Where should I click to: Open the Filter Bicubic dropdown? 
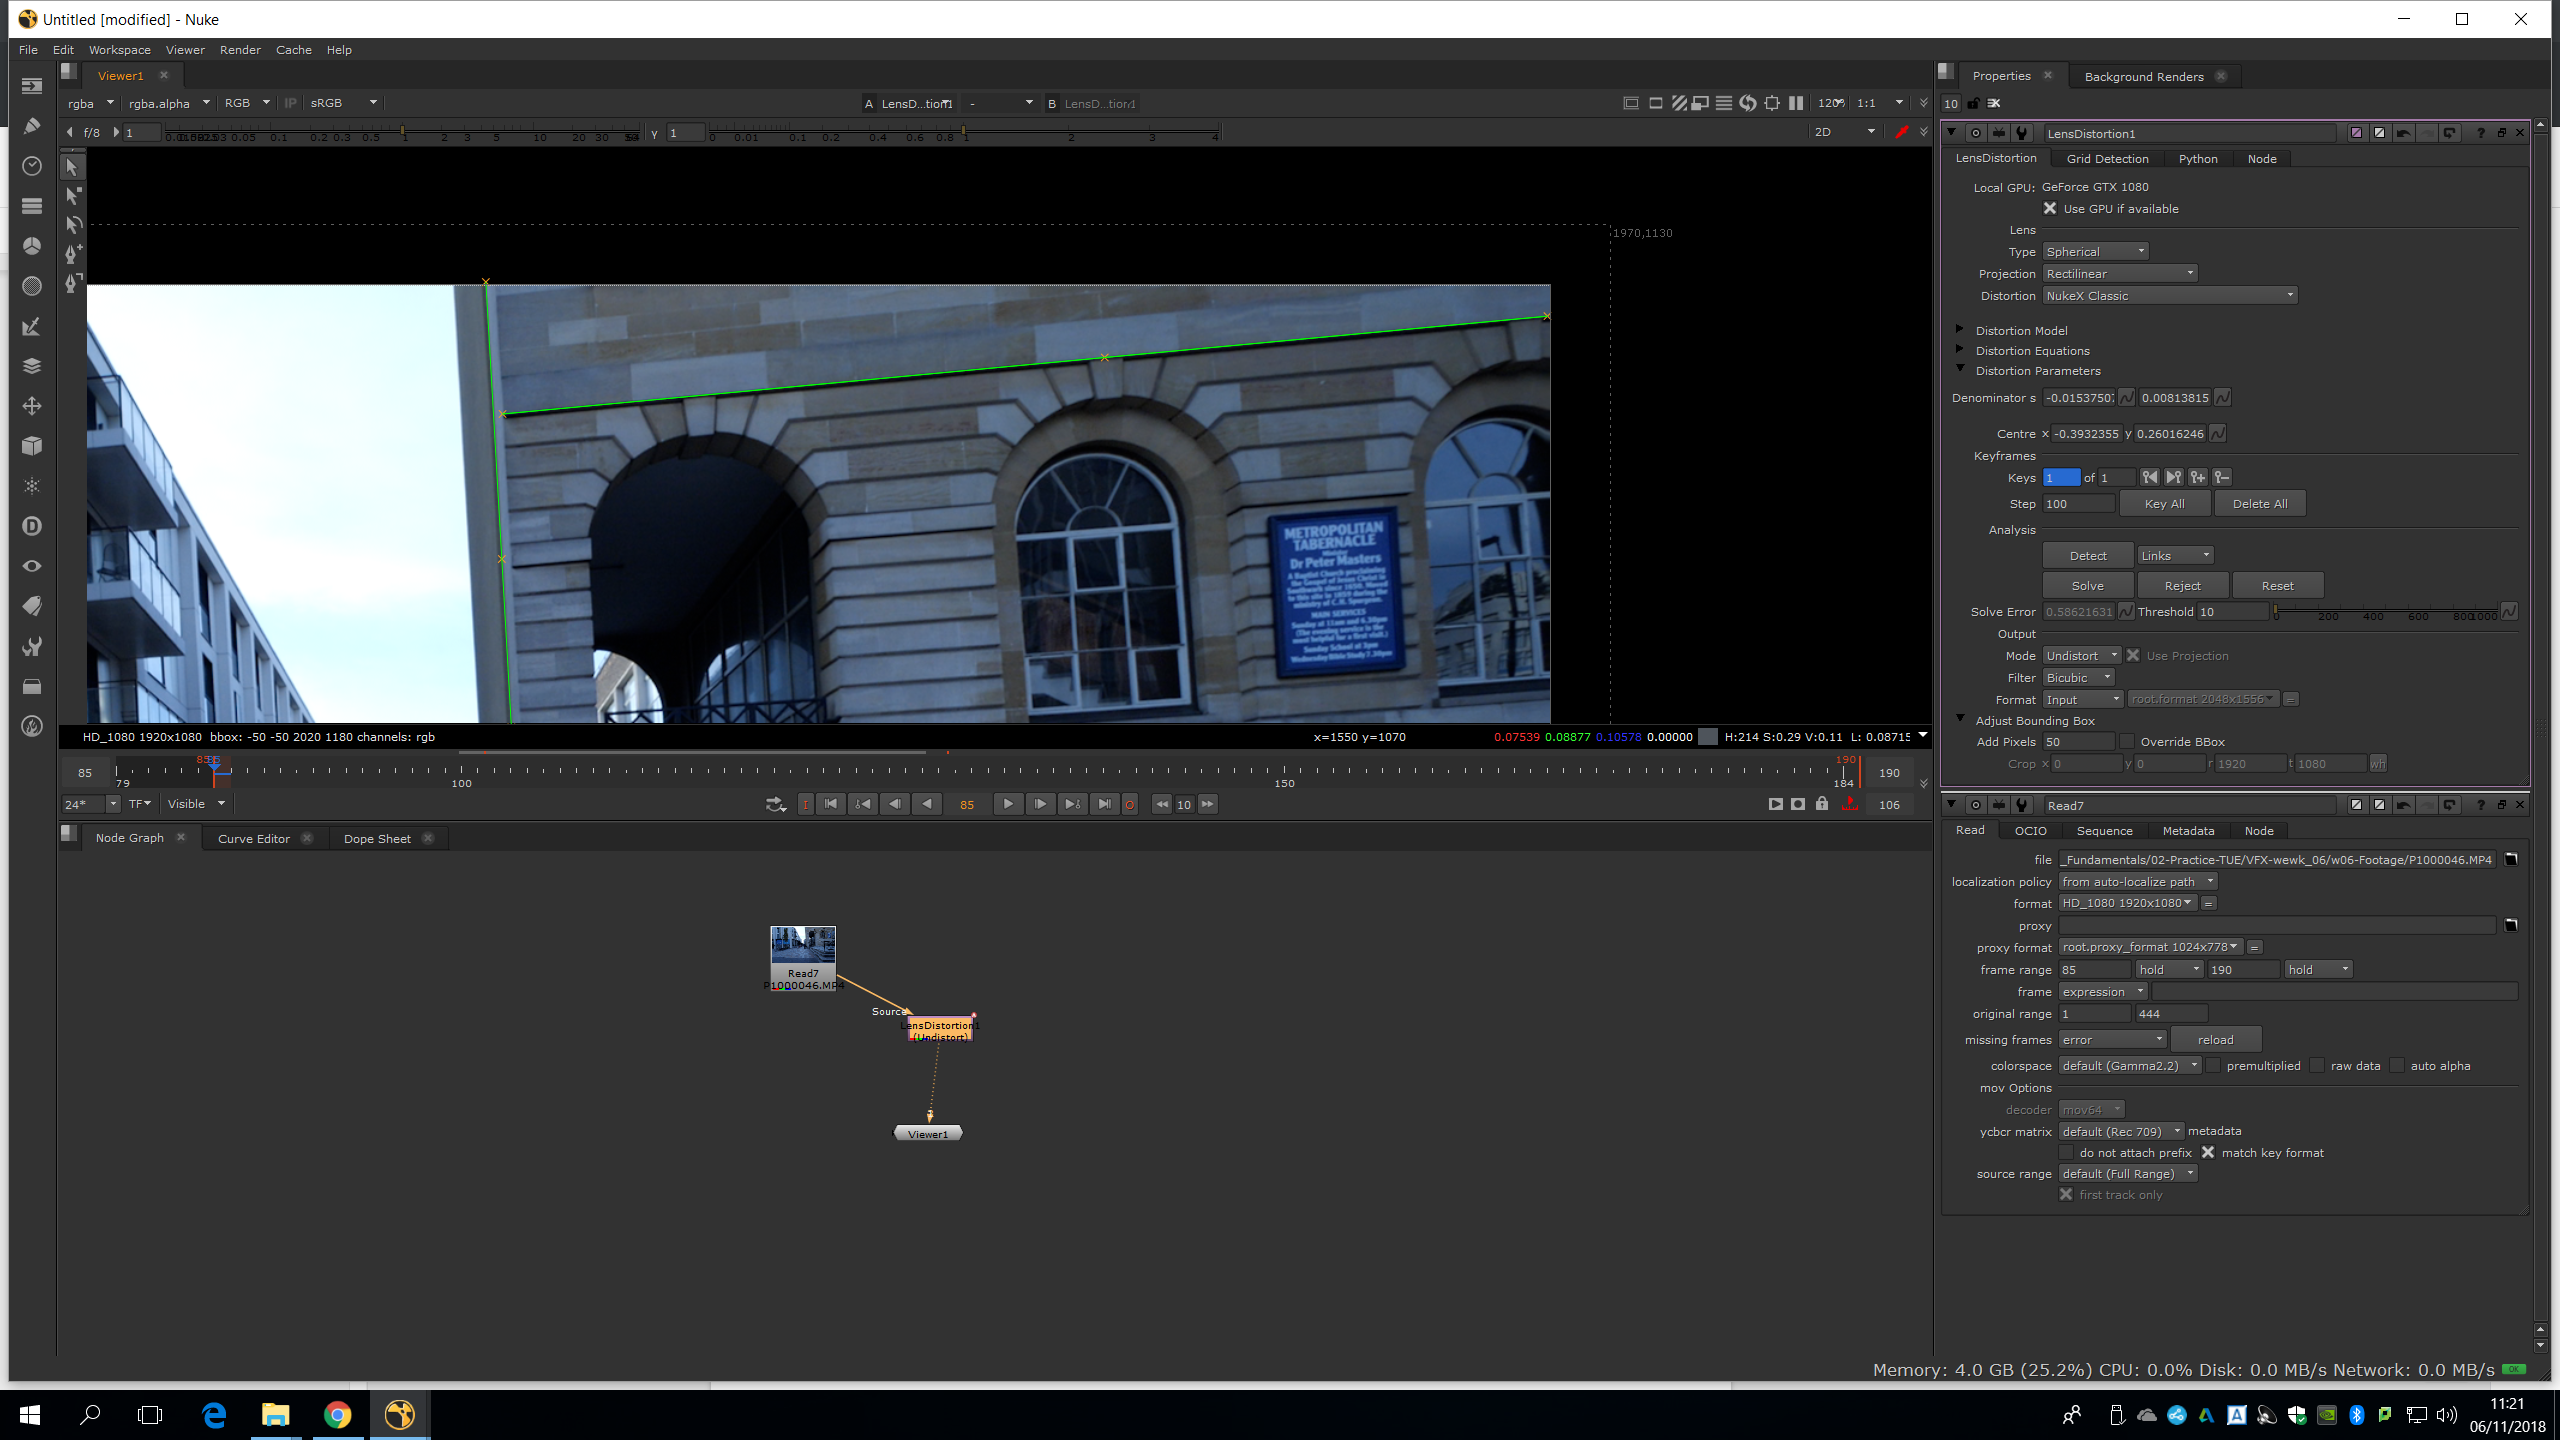[x=2078, y=678]
